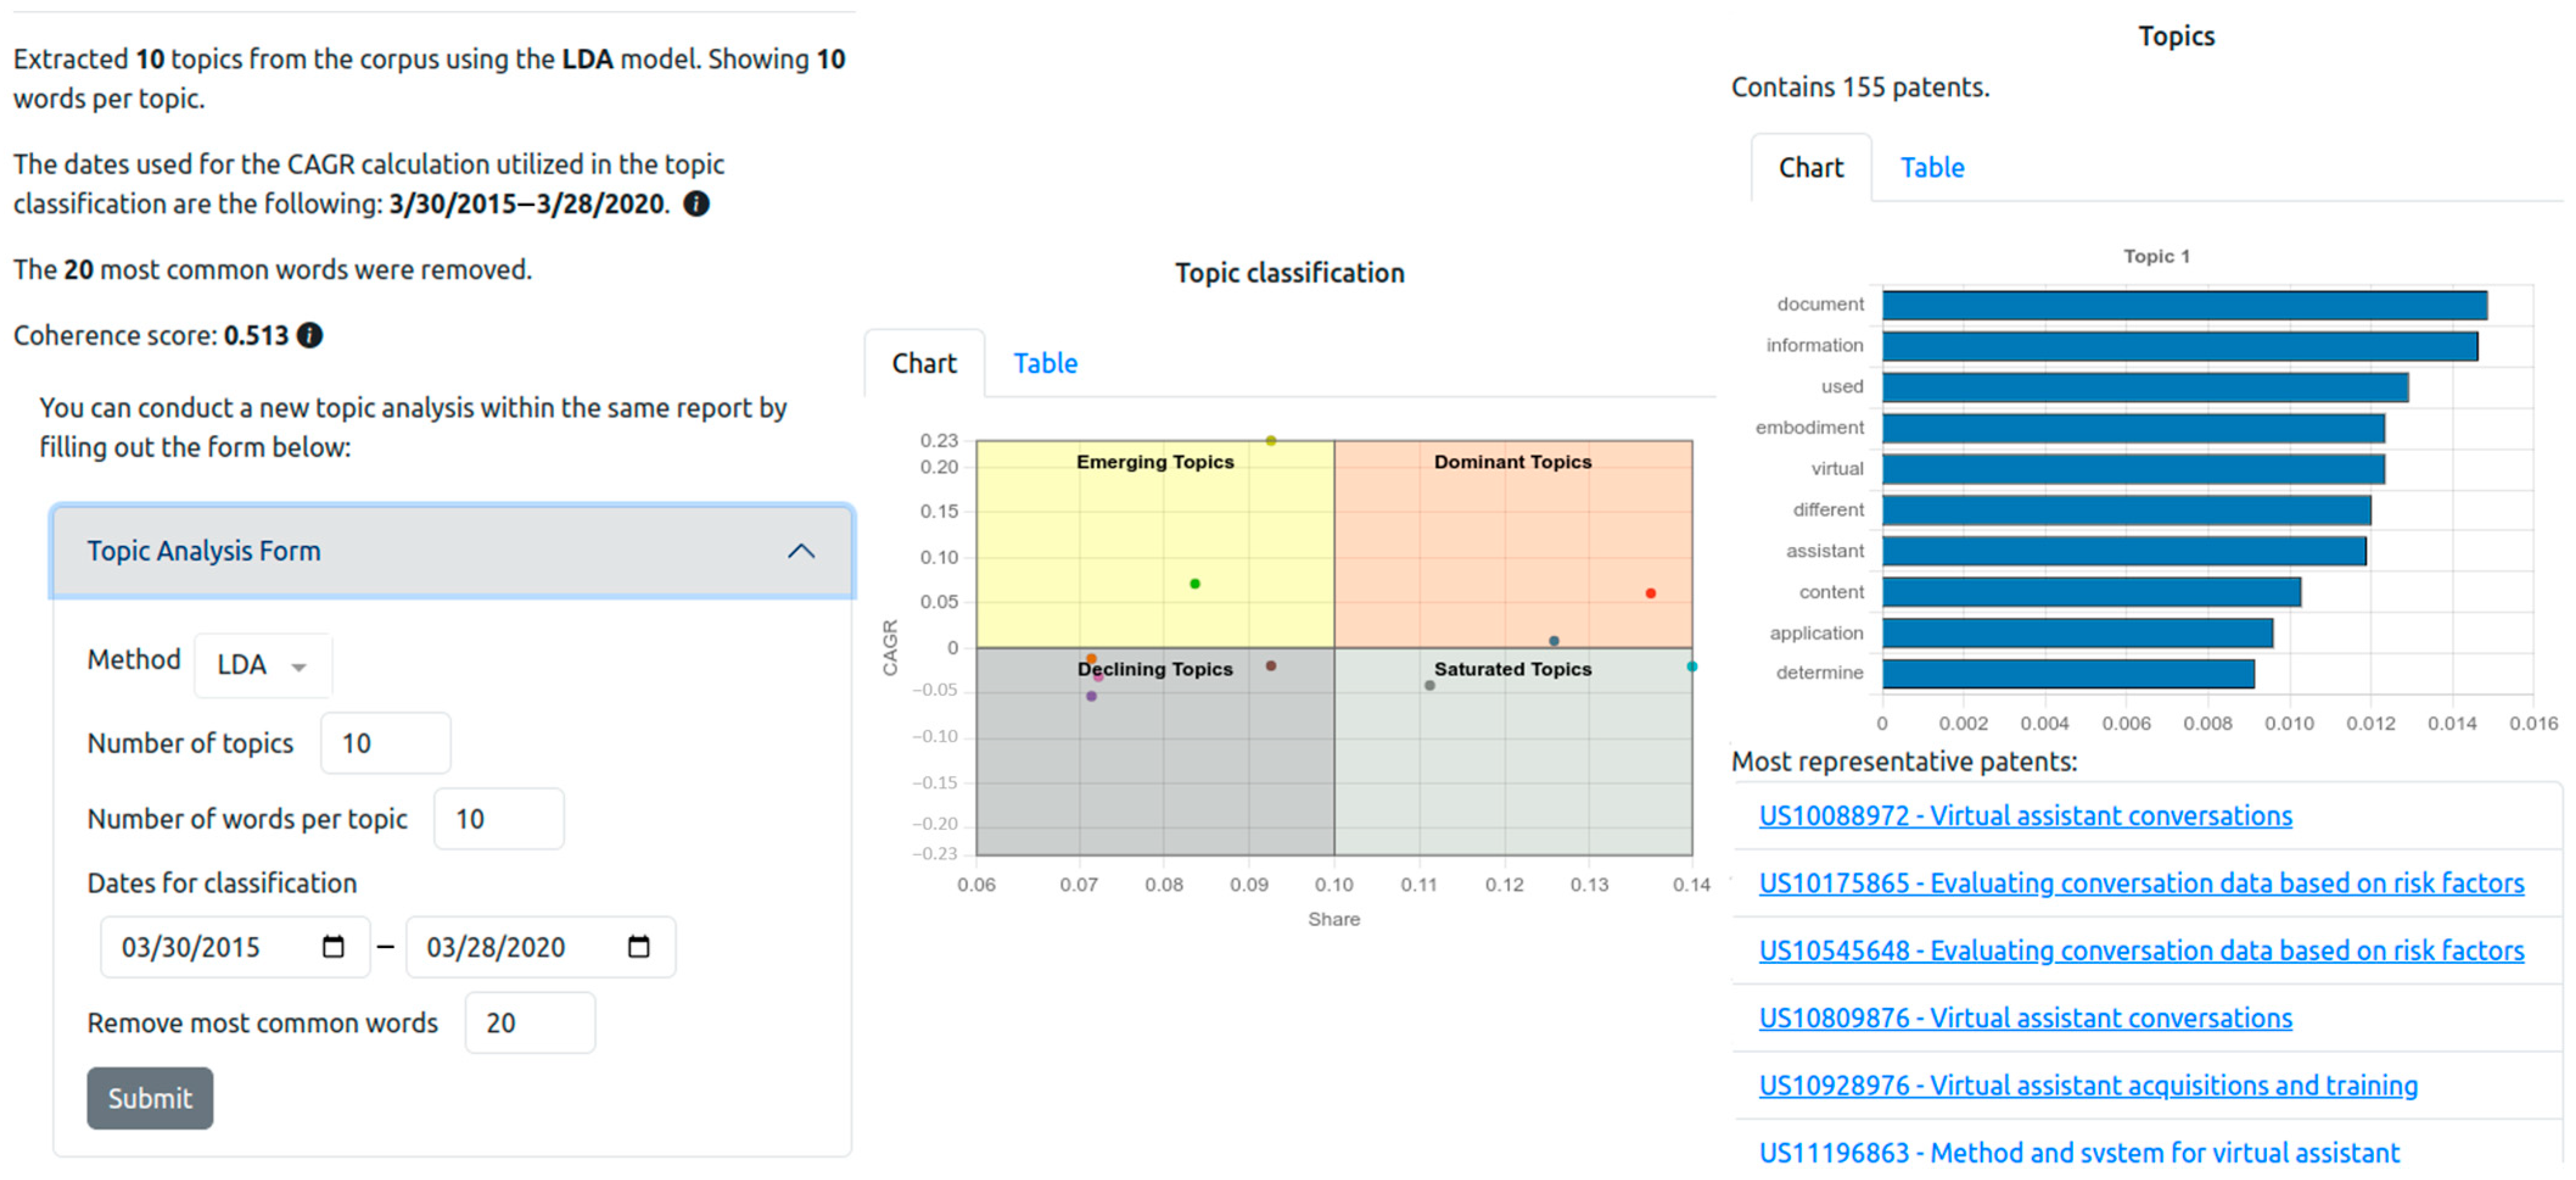Click info icon next to CAGR dates
This screenshot has height=1180, width=2576.
[696, 204]
